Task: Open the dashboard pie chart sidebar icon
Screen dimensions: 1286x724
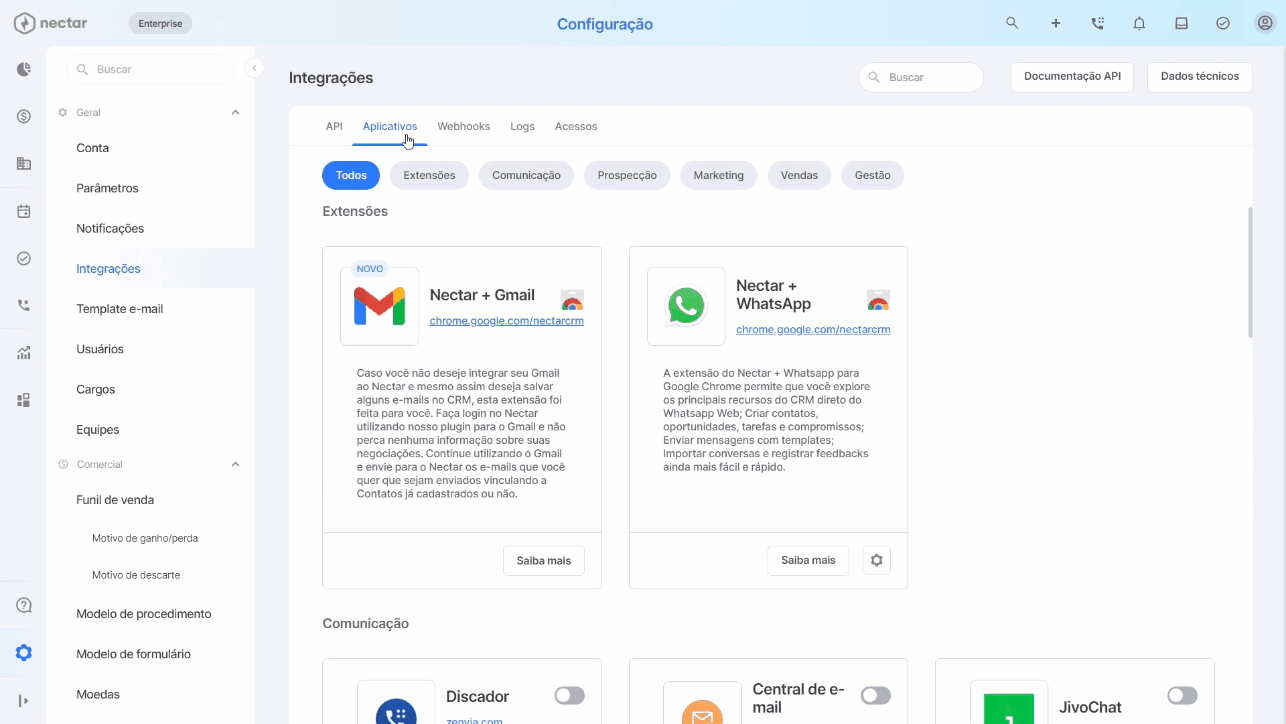Action: tap(24, 69)
